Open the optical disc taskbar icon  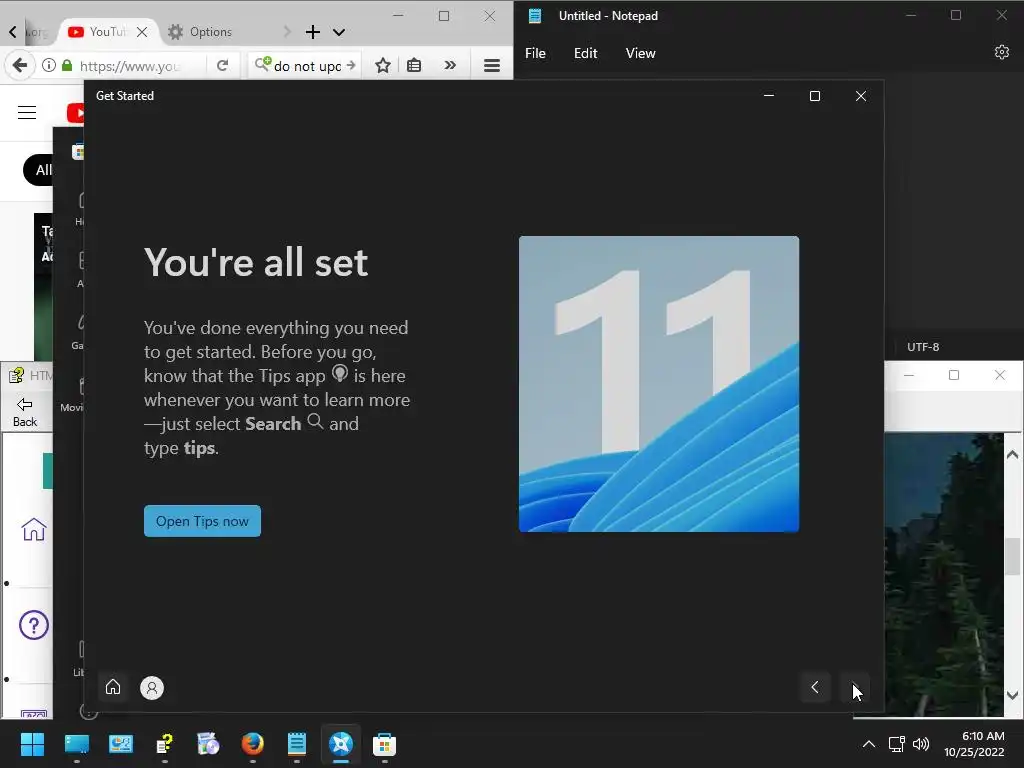[208, 744]
